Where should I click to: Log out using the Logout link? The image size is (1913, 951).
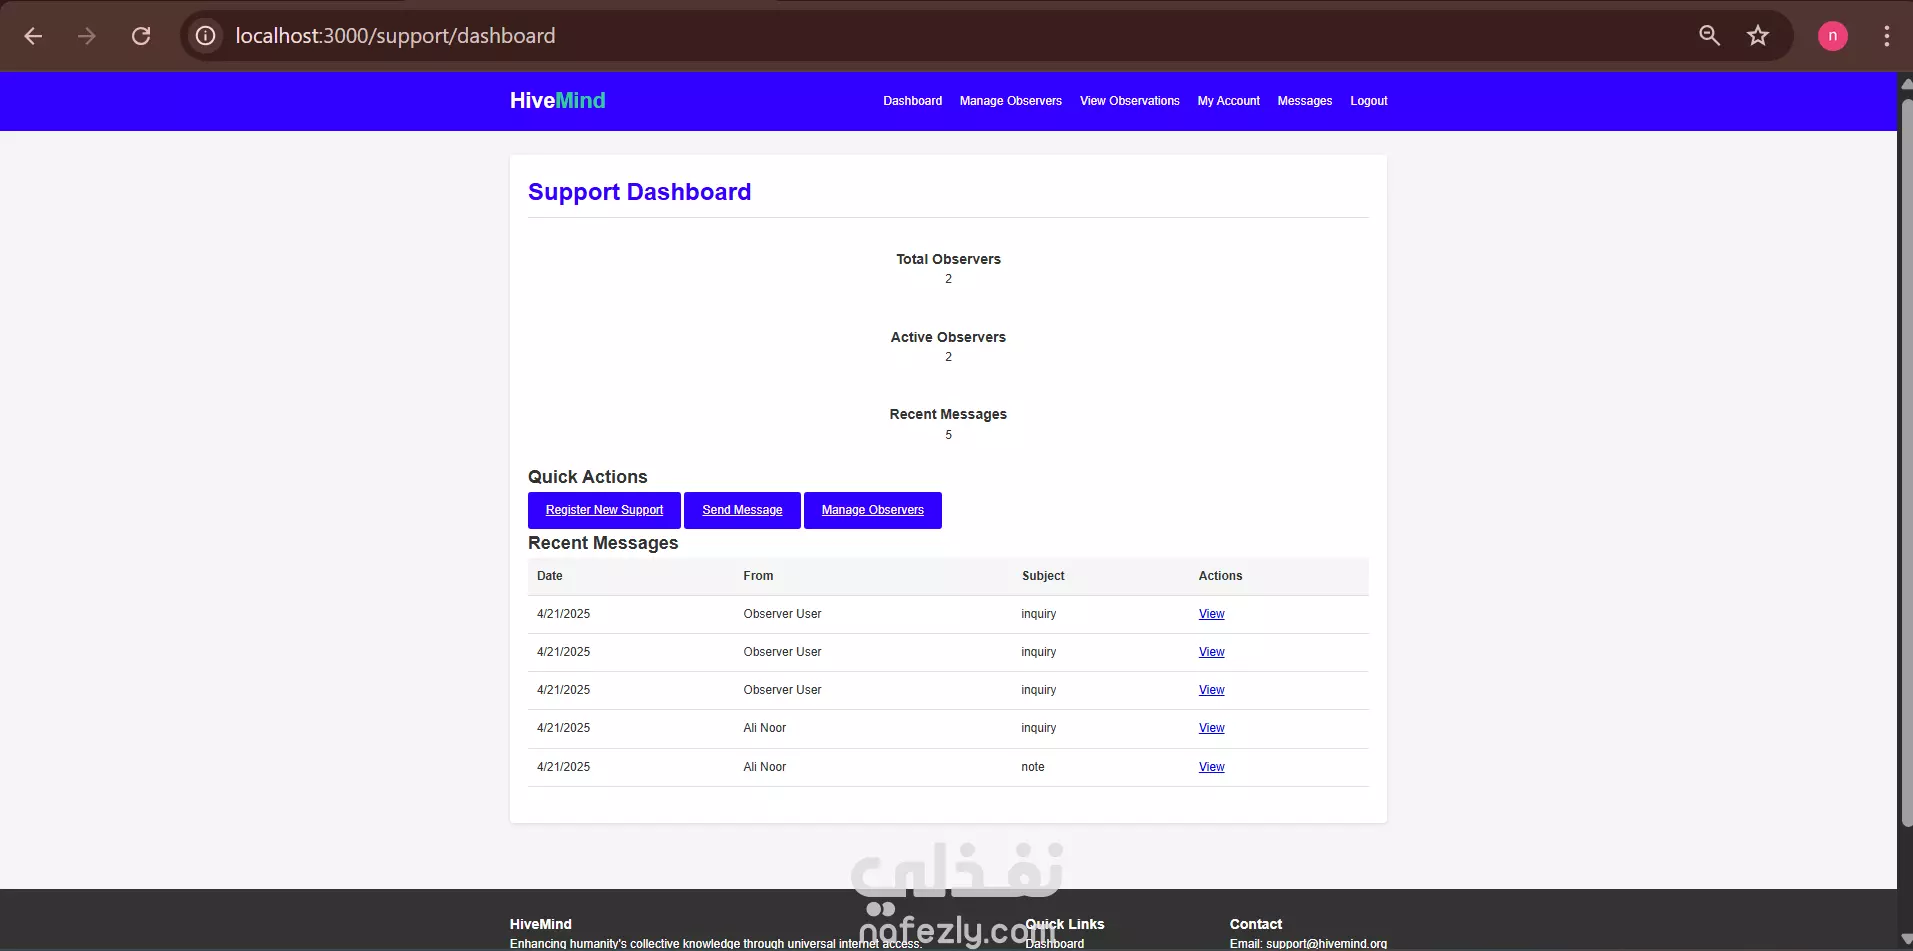(1368, 101)
